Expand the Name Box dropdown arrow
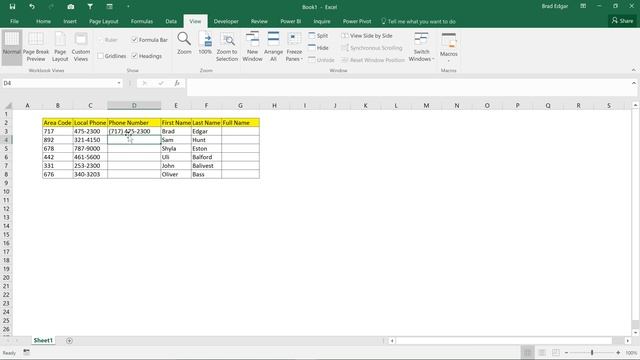This screenshot has width=640, height=360. tap(119, 83)
